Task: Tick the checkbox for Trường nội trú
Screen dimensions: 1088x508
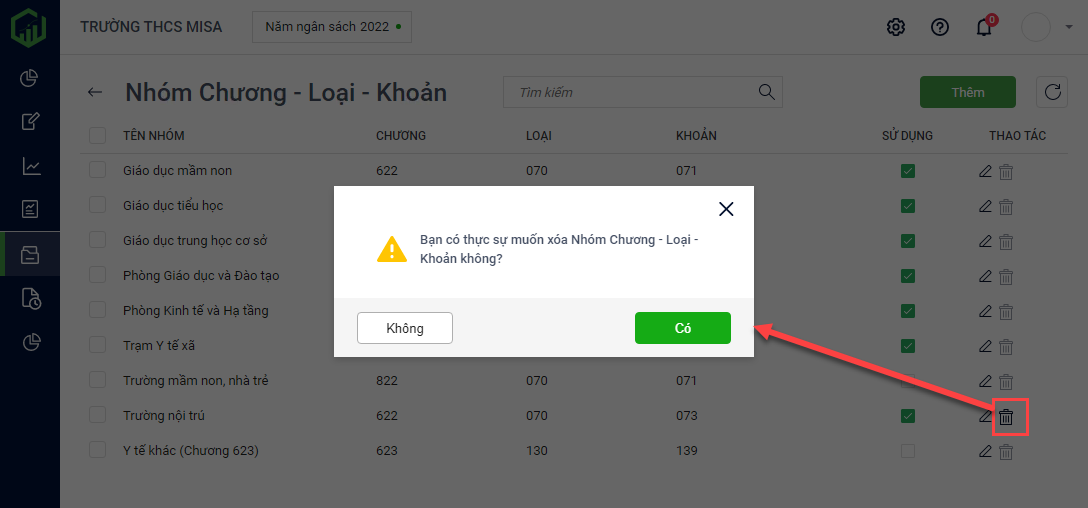Action: point(97,415)
